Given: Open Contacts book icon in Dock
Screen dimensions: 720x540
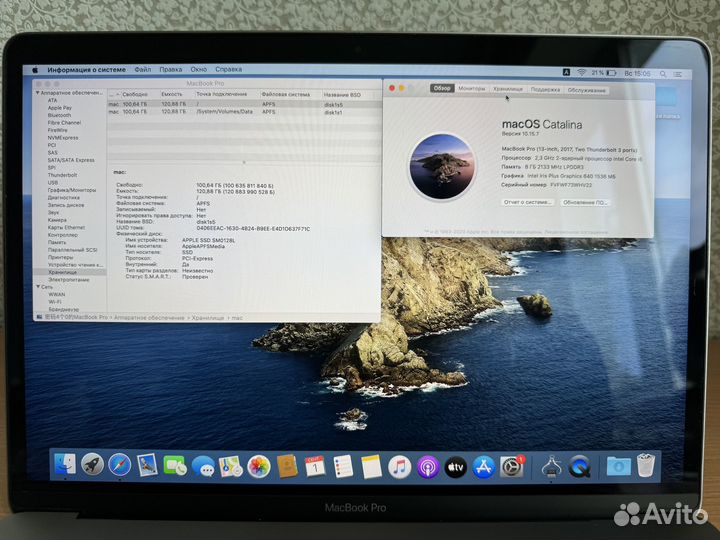Looking at the screenshot, I should point(287,467).
